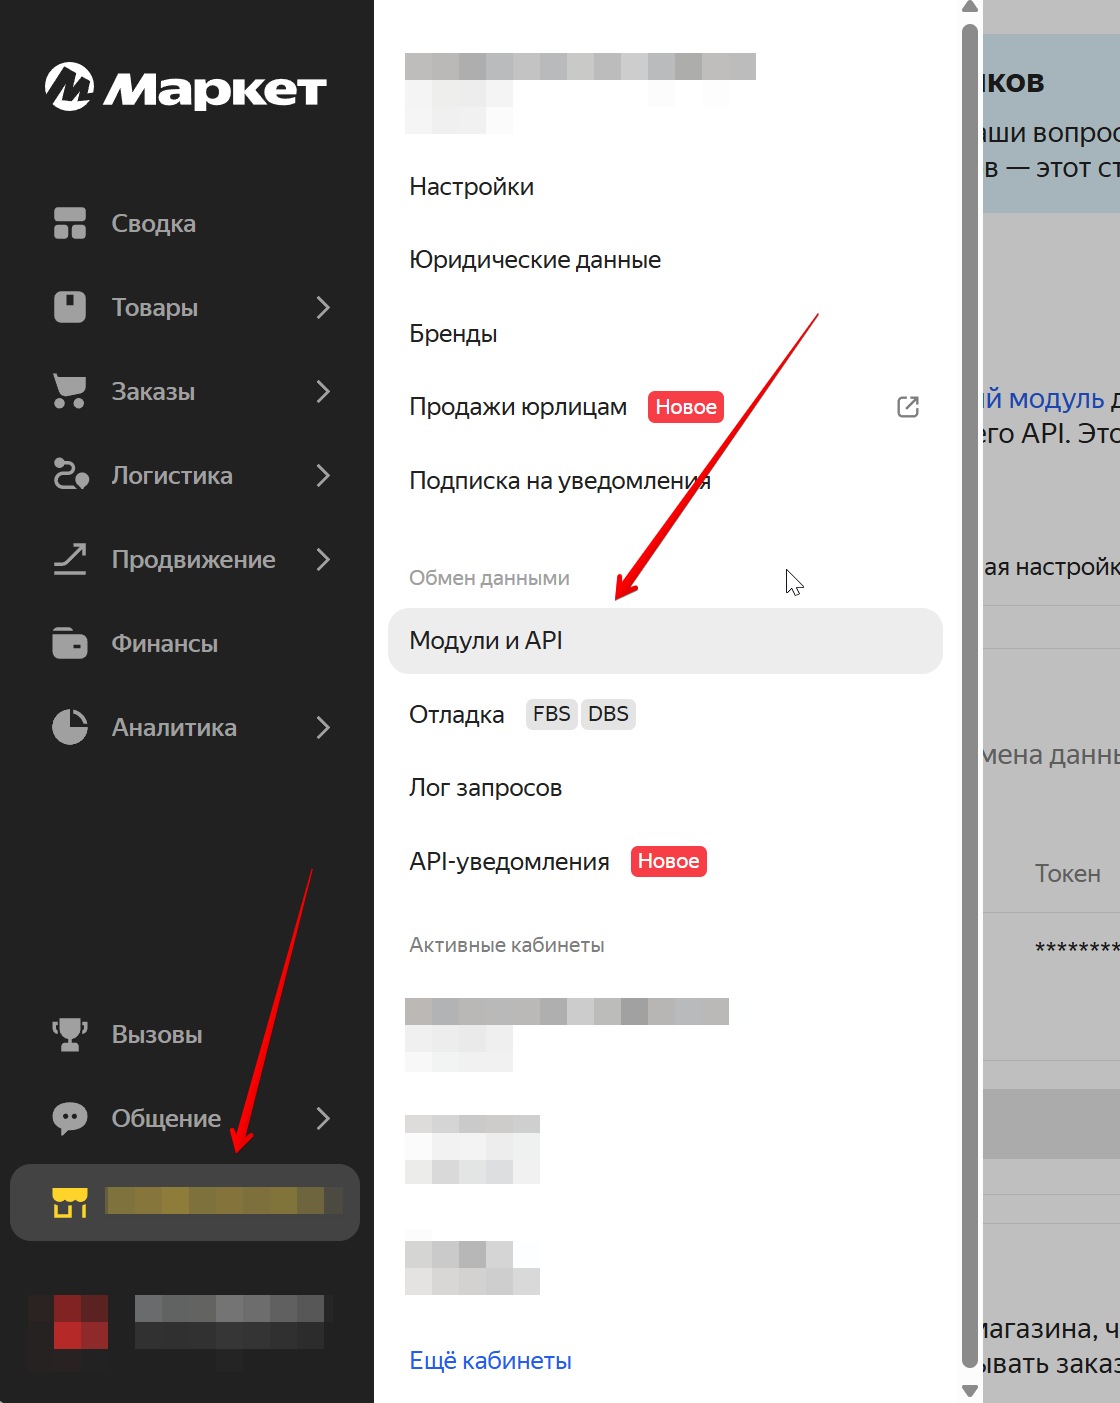Screen dimensions: 1120x1403
Task: Click scrollbar down arrow
Action: [969, 1391]
